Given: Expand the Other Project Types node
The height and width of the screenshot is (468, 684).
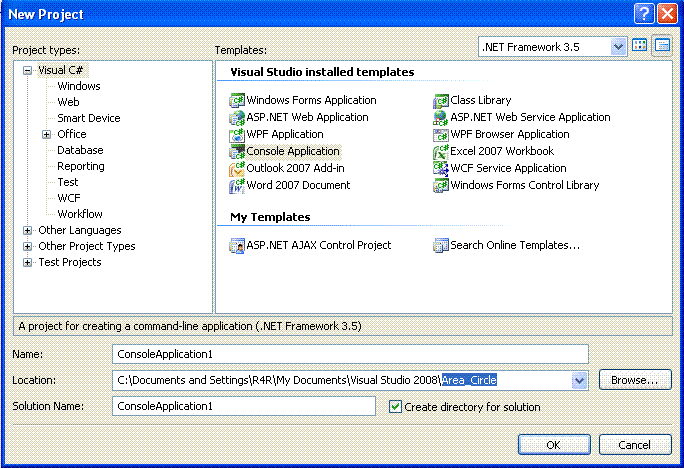Looking at the screenshot, I should click(27, 246).
